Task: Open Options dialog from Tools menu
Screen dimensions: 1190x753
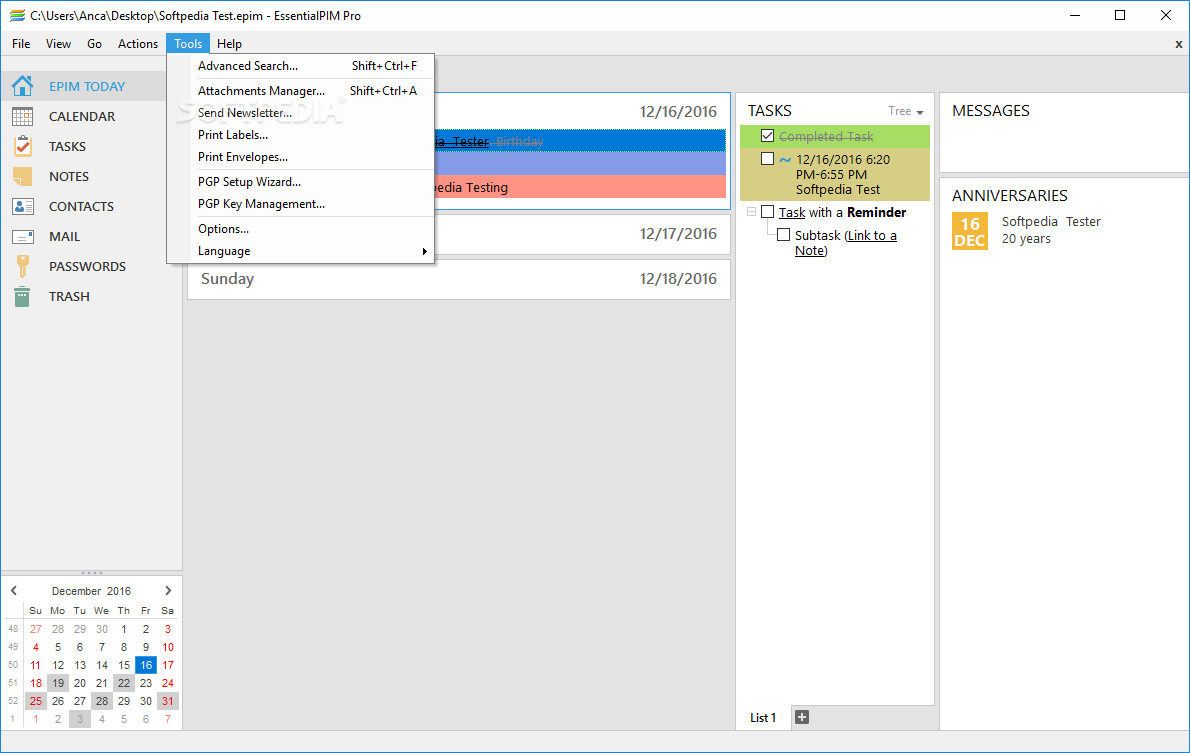Action: coord(301,229)
